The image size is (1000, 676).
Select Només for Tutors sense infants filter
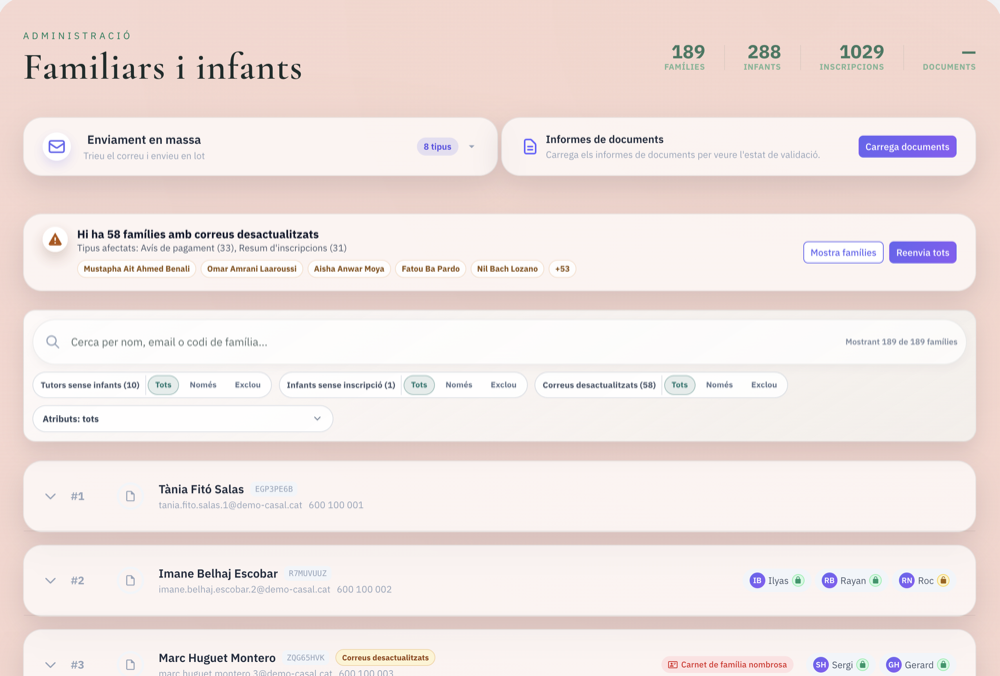(x=204, y=384)
